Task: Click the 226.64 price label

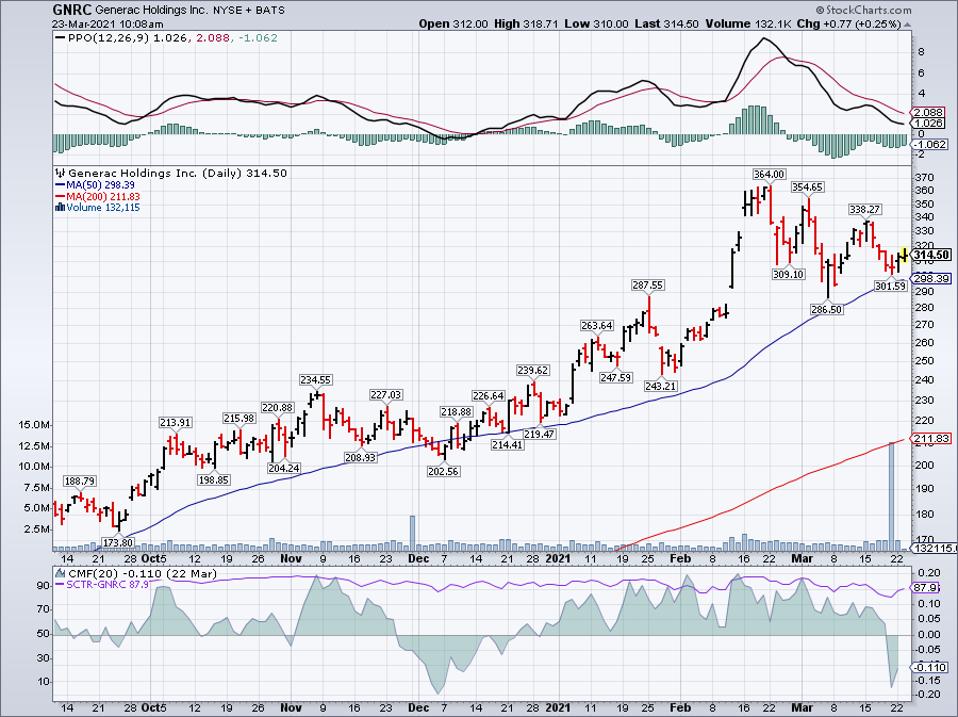Action: [488, 396]
